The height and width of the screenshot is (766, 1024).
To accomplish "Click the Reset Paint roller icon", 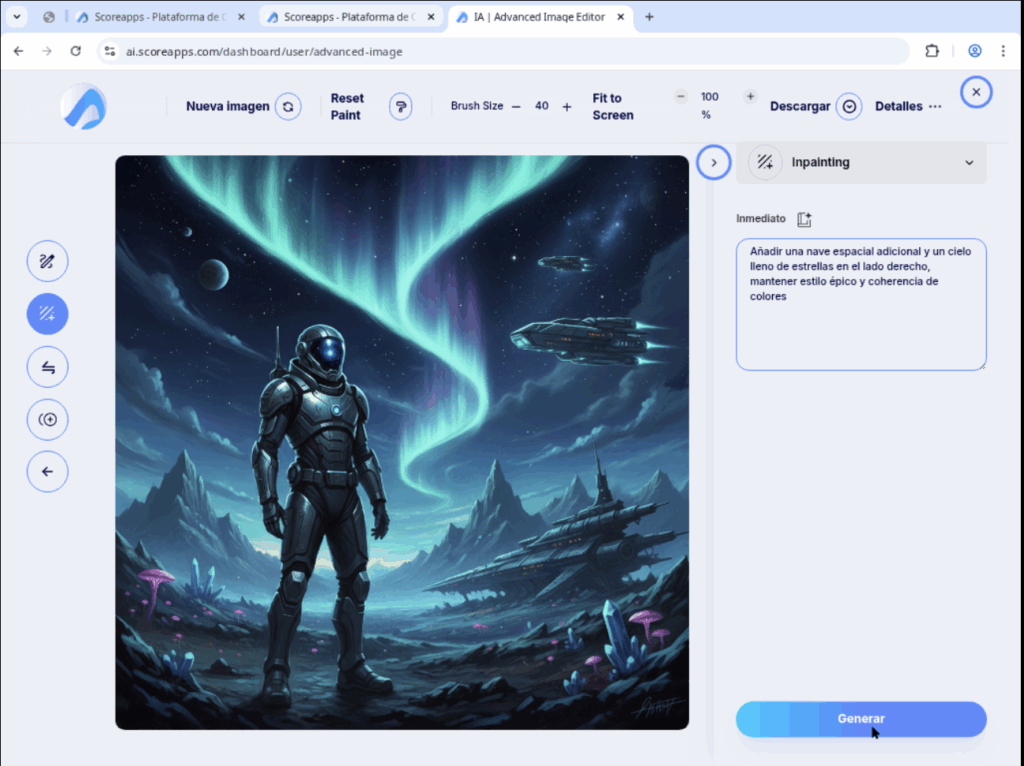I will [400, 106].
